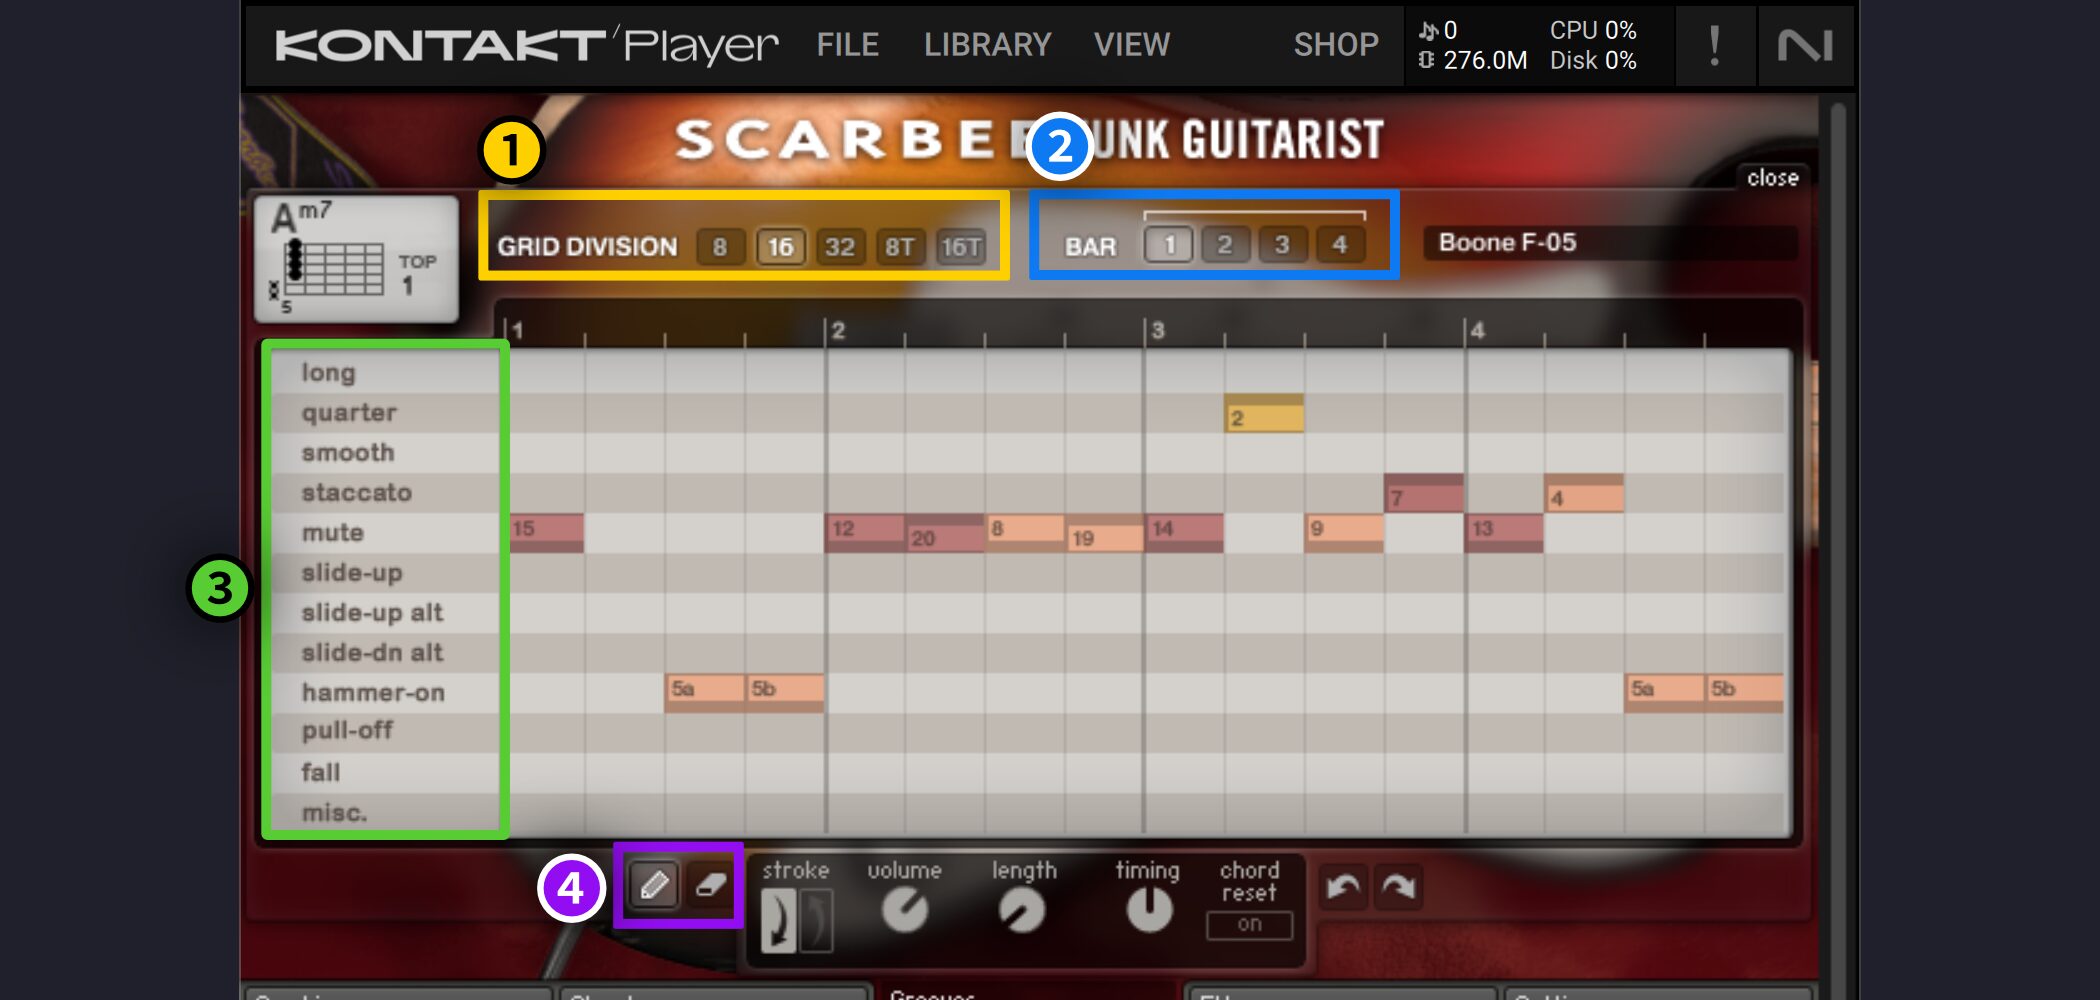Select the yellow quarter note block 2
The image size is (2100, 1000).
(x=1264, y=414)
